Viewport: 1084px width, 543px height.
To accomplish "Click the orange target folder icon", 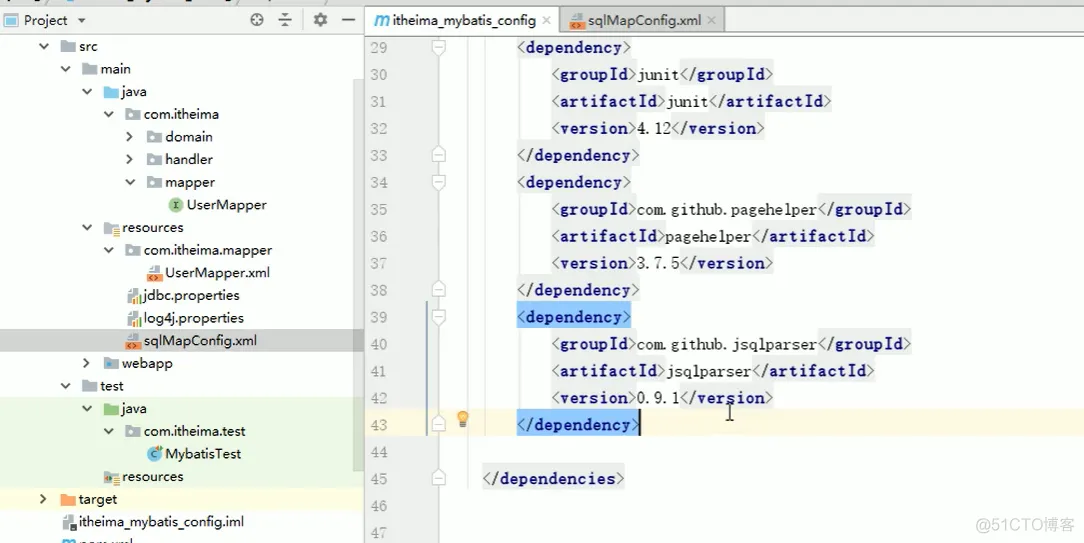I will [68, 499].
